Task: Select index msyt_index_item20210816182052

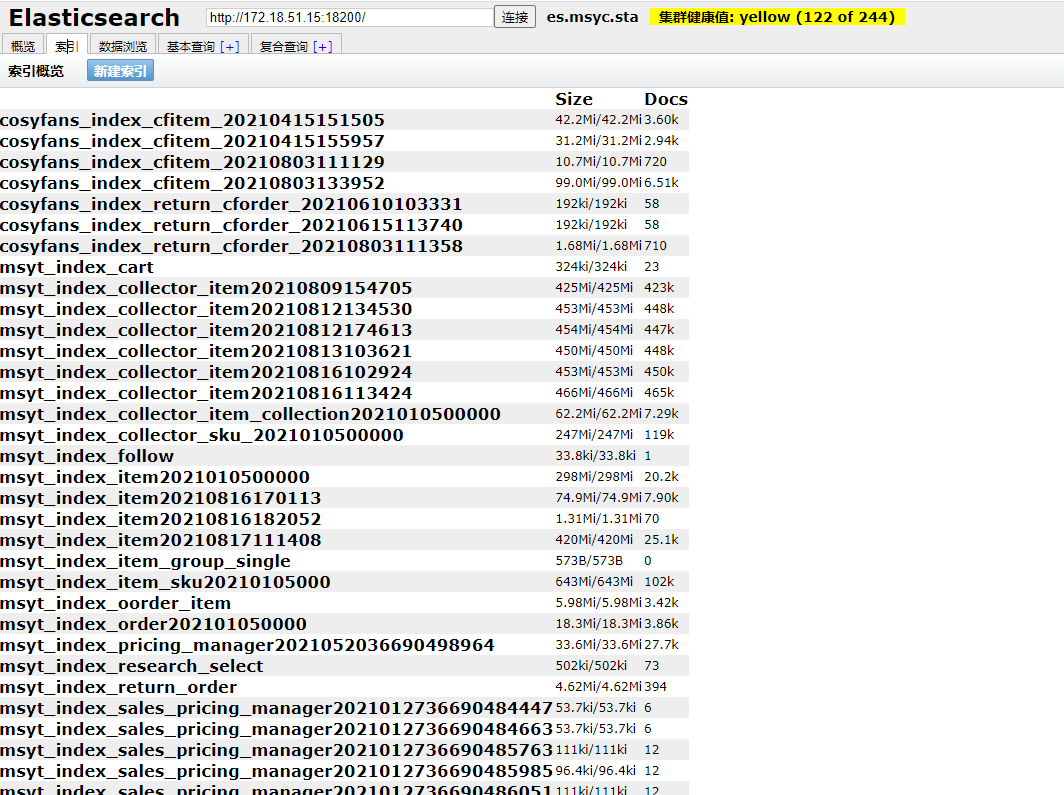Action: (161, 520)
